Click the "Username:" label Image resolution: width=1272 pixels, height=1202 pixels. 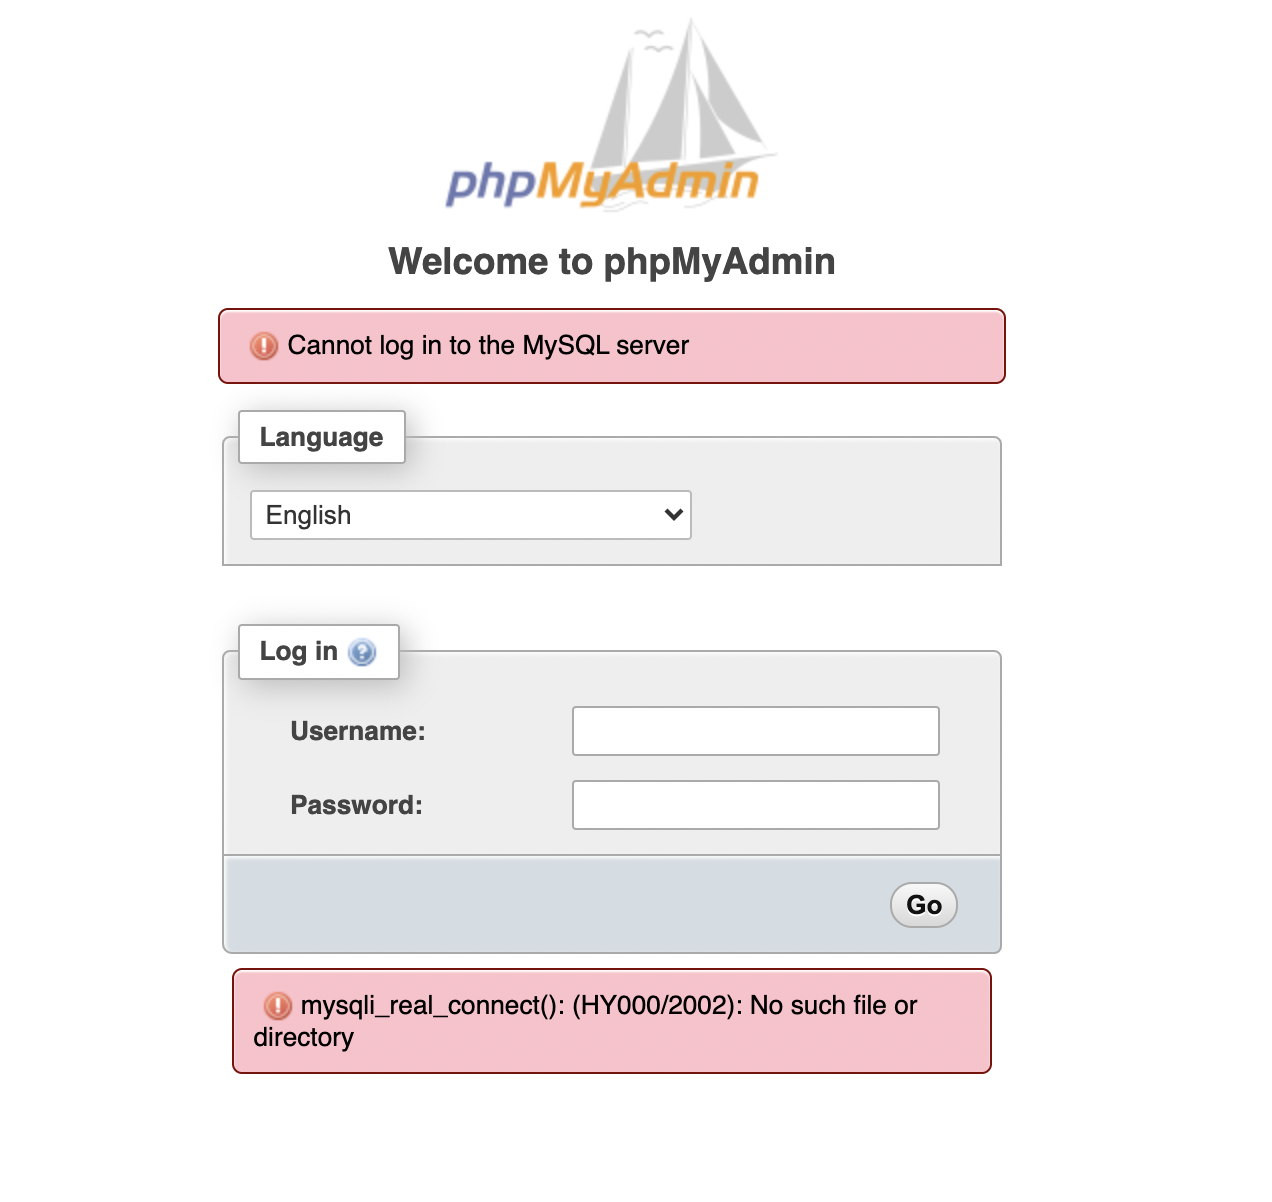(358, 731)
